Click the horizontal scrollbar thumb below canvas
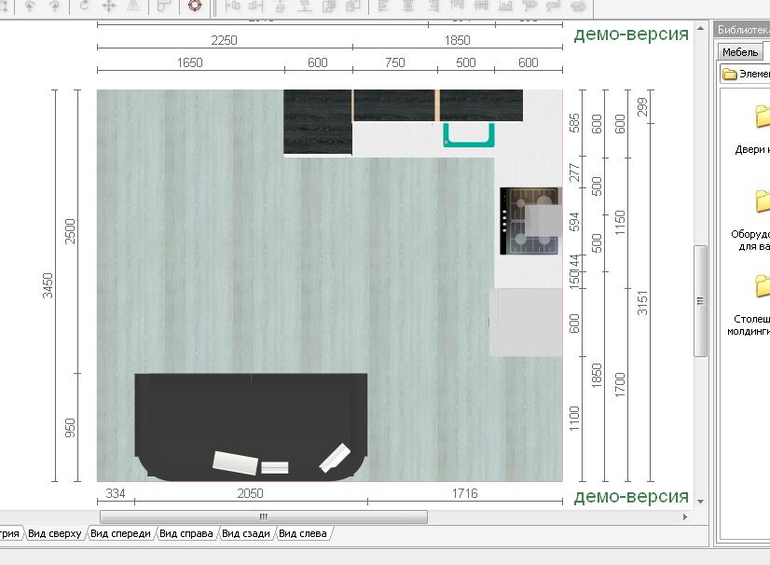Image resolution: width=770 pixels, height=565 pixels. click(x=263, y=517)
